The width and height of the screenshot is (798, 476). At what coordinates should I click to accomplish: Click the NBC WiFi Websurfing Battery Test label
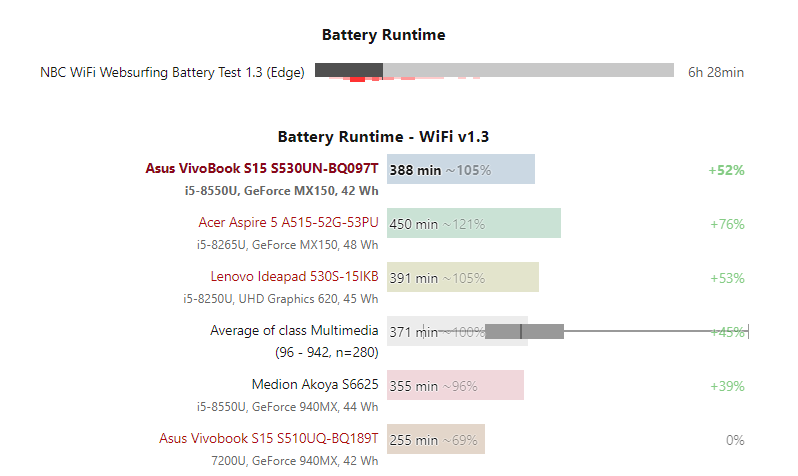pos(172,72)
